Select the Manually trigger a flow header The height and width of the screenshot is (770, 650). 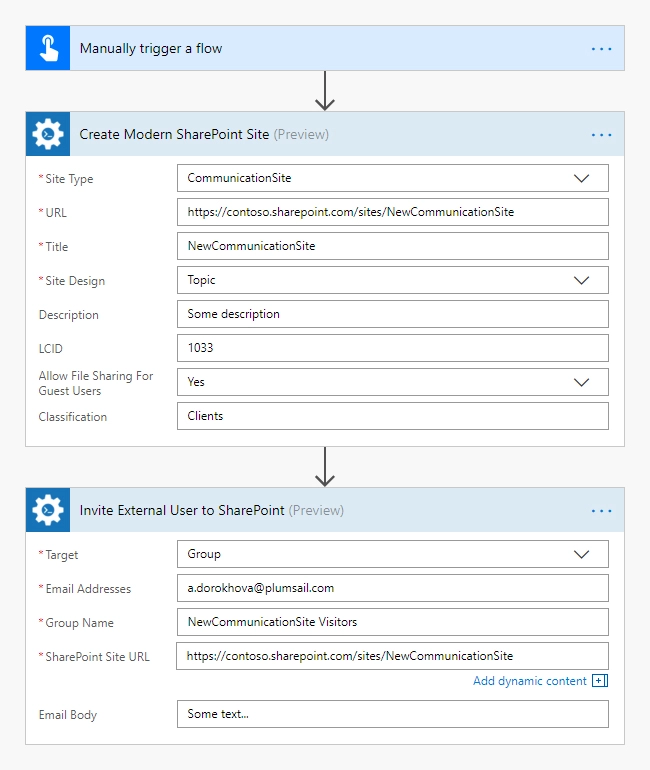(325, 48)
